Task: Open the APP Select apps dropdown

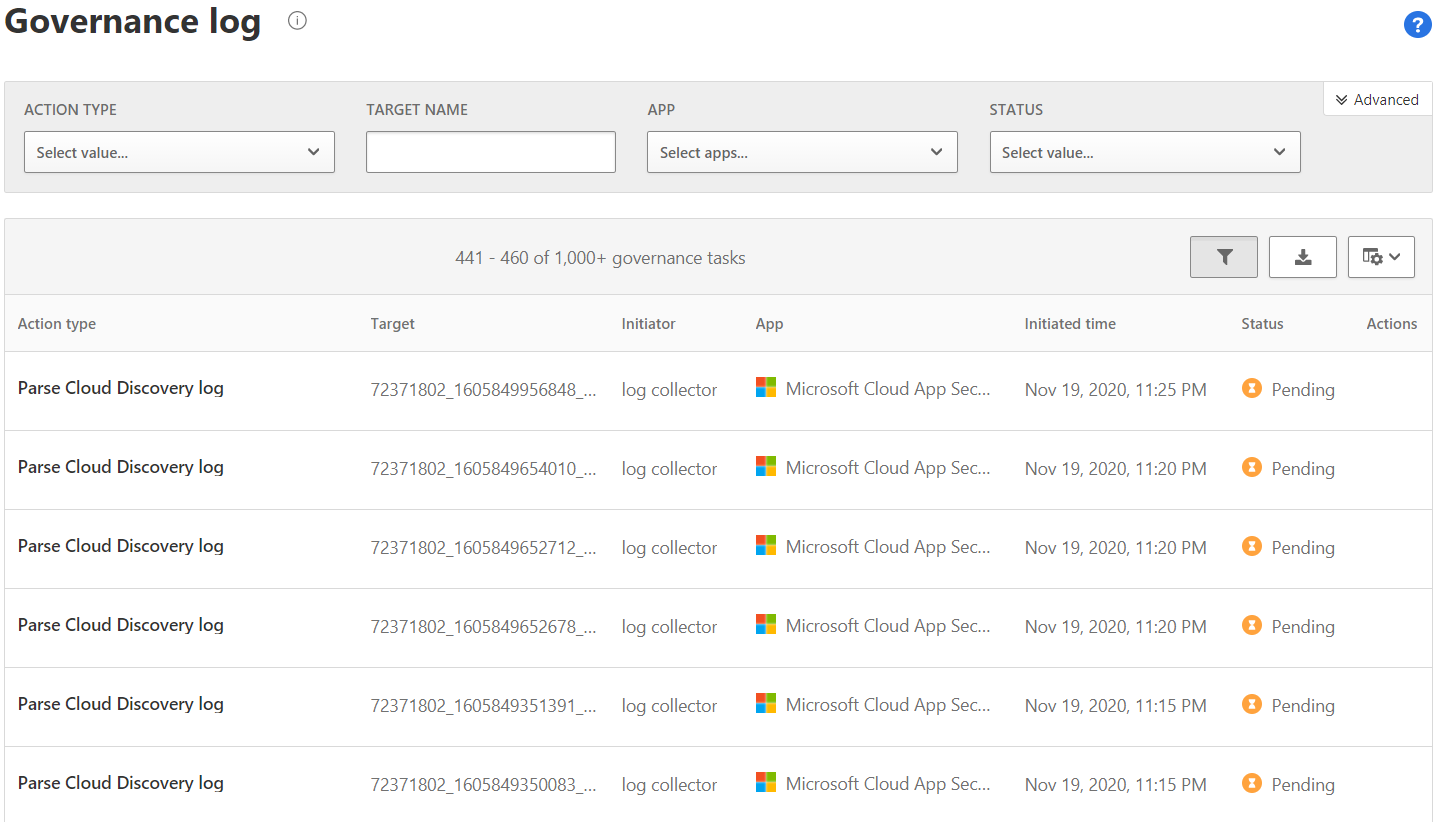Action: pos(802,151)
